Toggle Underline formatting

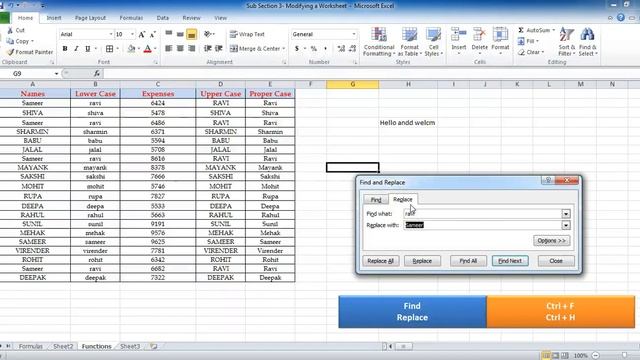87,49
